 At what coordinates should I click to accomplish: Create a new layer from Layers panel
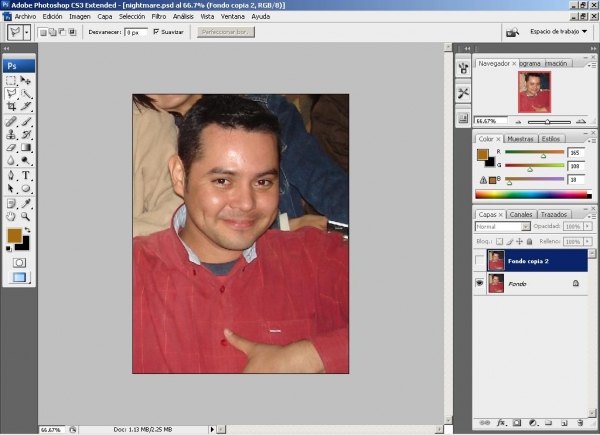[x=564, y=423]
